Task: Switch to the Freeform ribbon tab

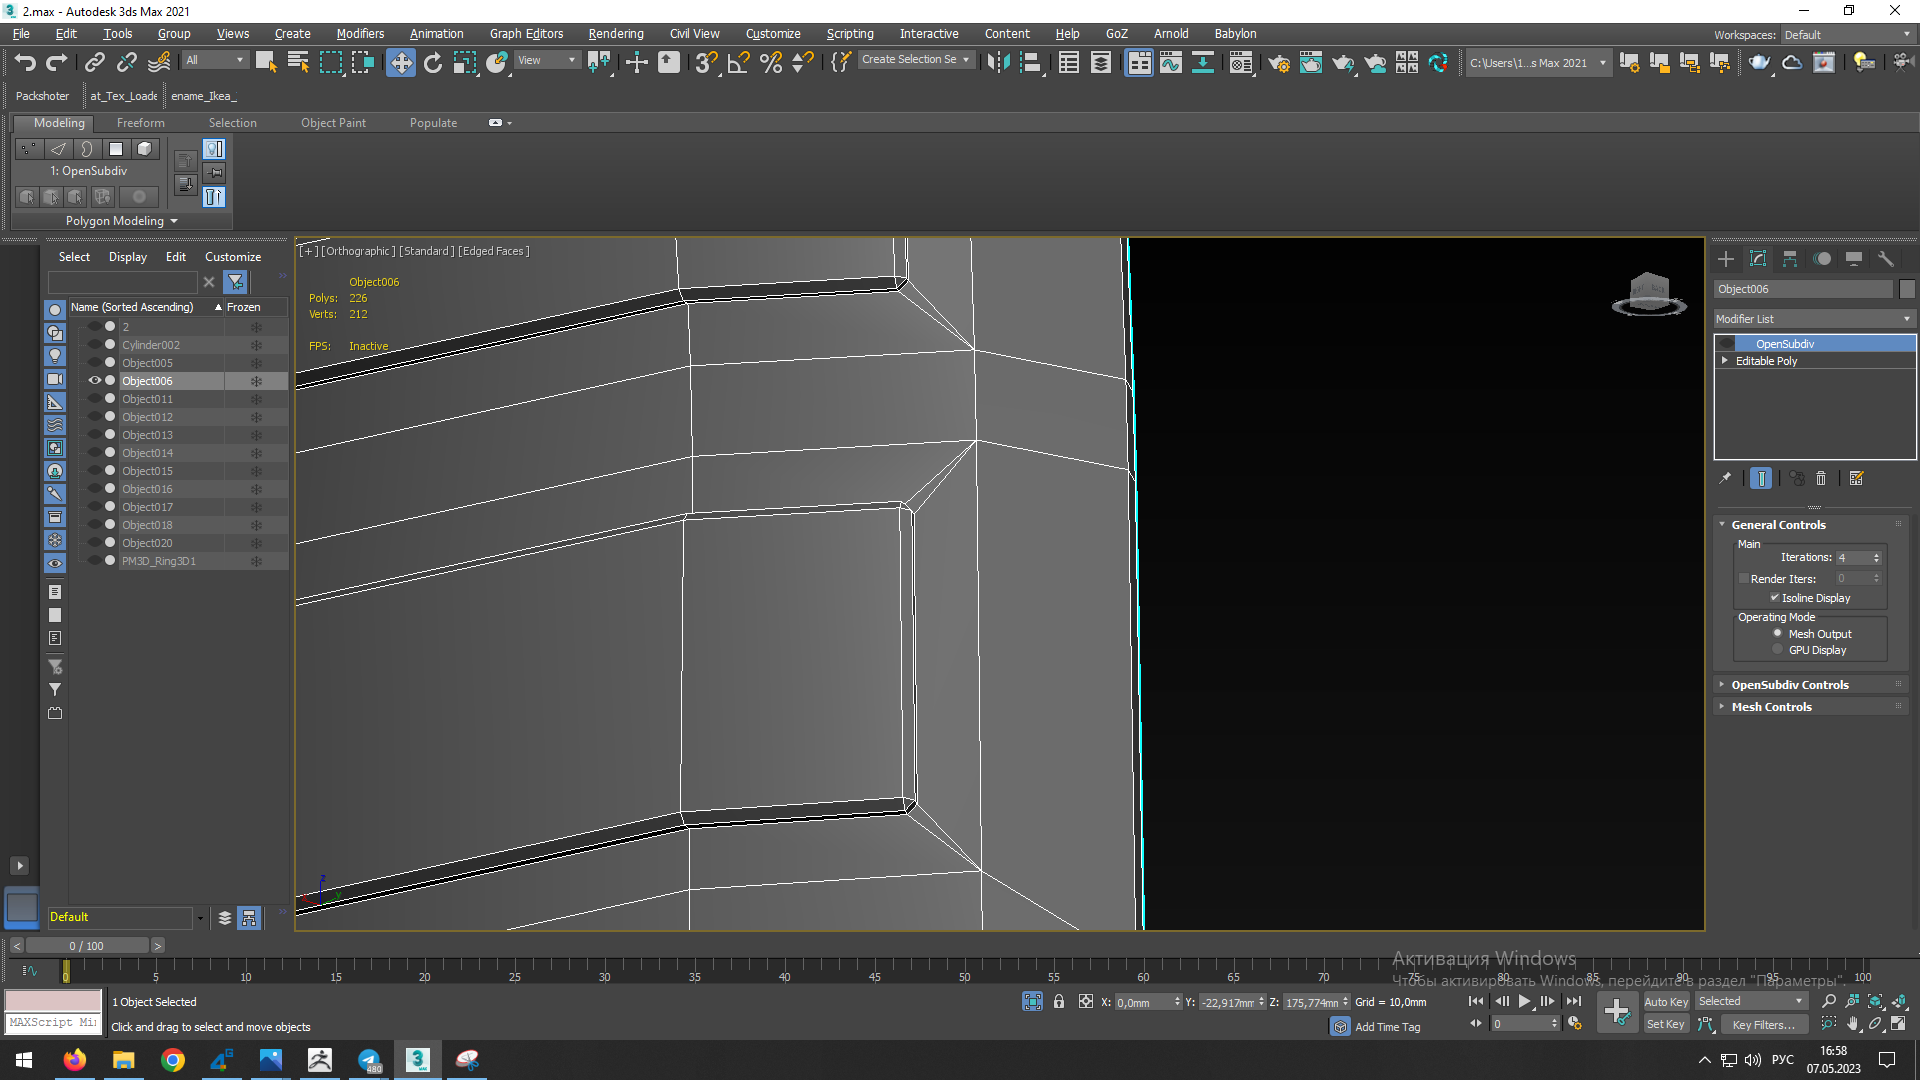Action: click(x=140, y=123)
